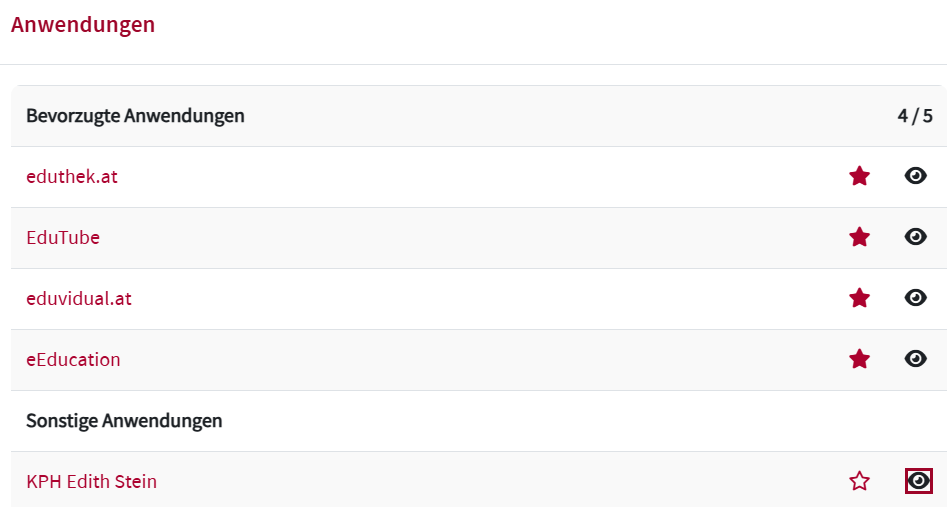
Task: Toggle visibility of KPH Edith Stein
Action: (x=918, y=482)
